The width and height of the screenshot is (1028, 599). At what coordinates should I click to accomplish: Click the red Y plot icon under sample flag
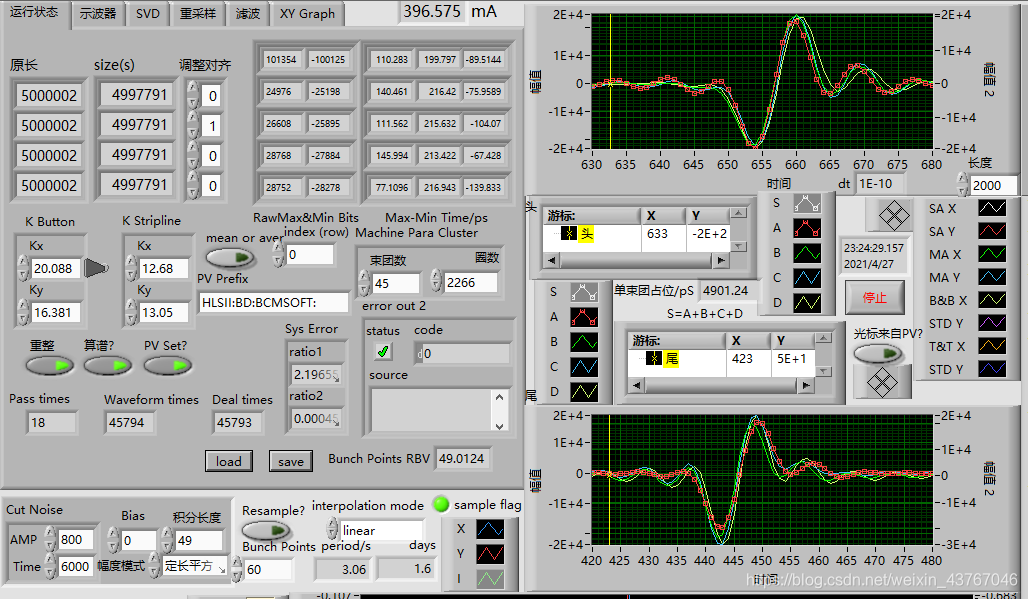tap(490, 554)
